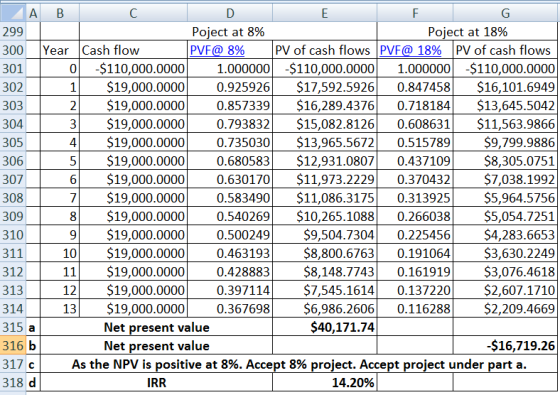Click the 'Net present value' label in row 315
The image size is (560, 395).
[156, 327]
